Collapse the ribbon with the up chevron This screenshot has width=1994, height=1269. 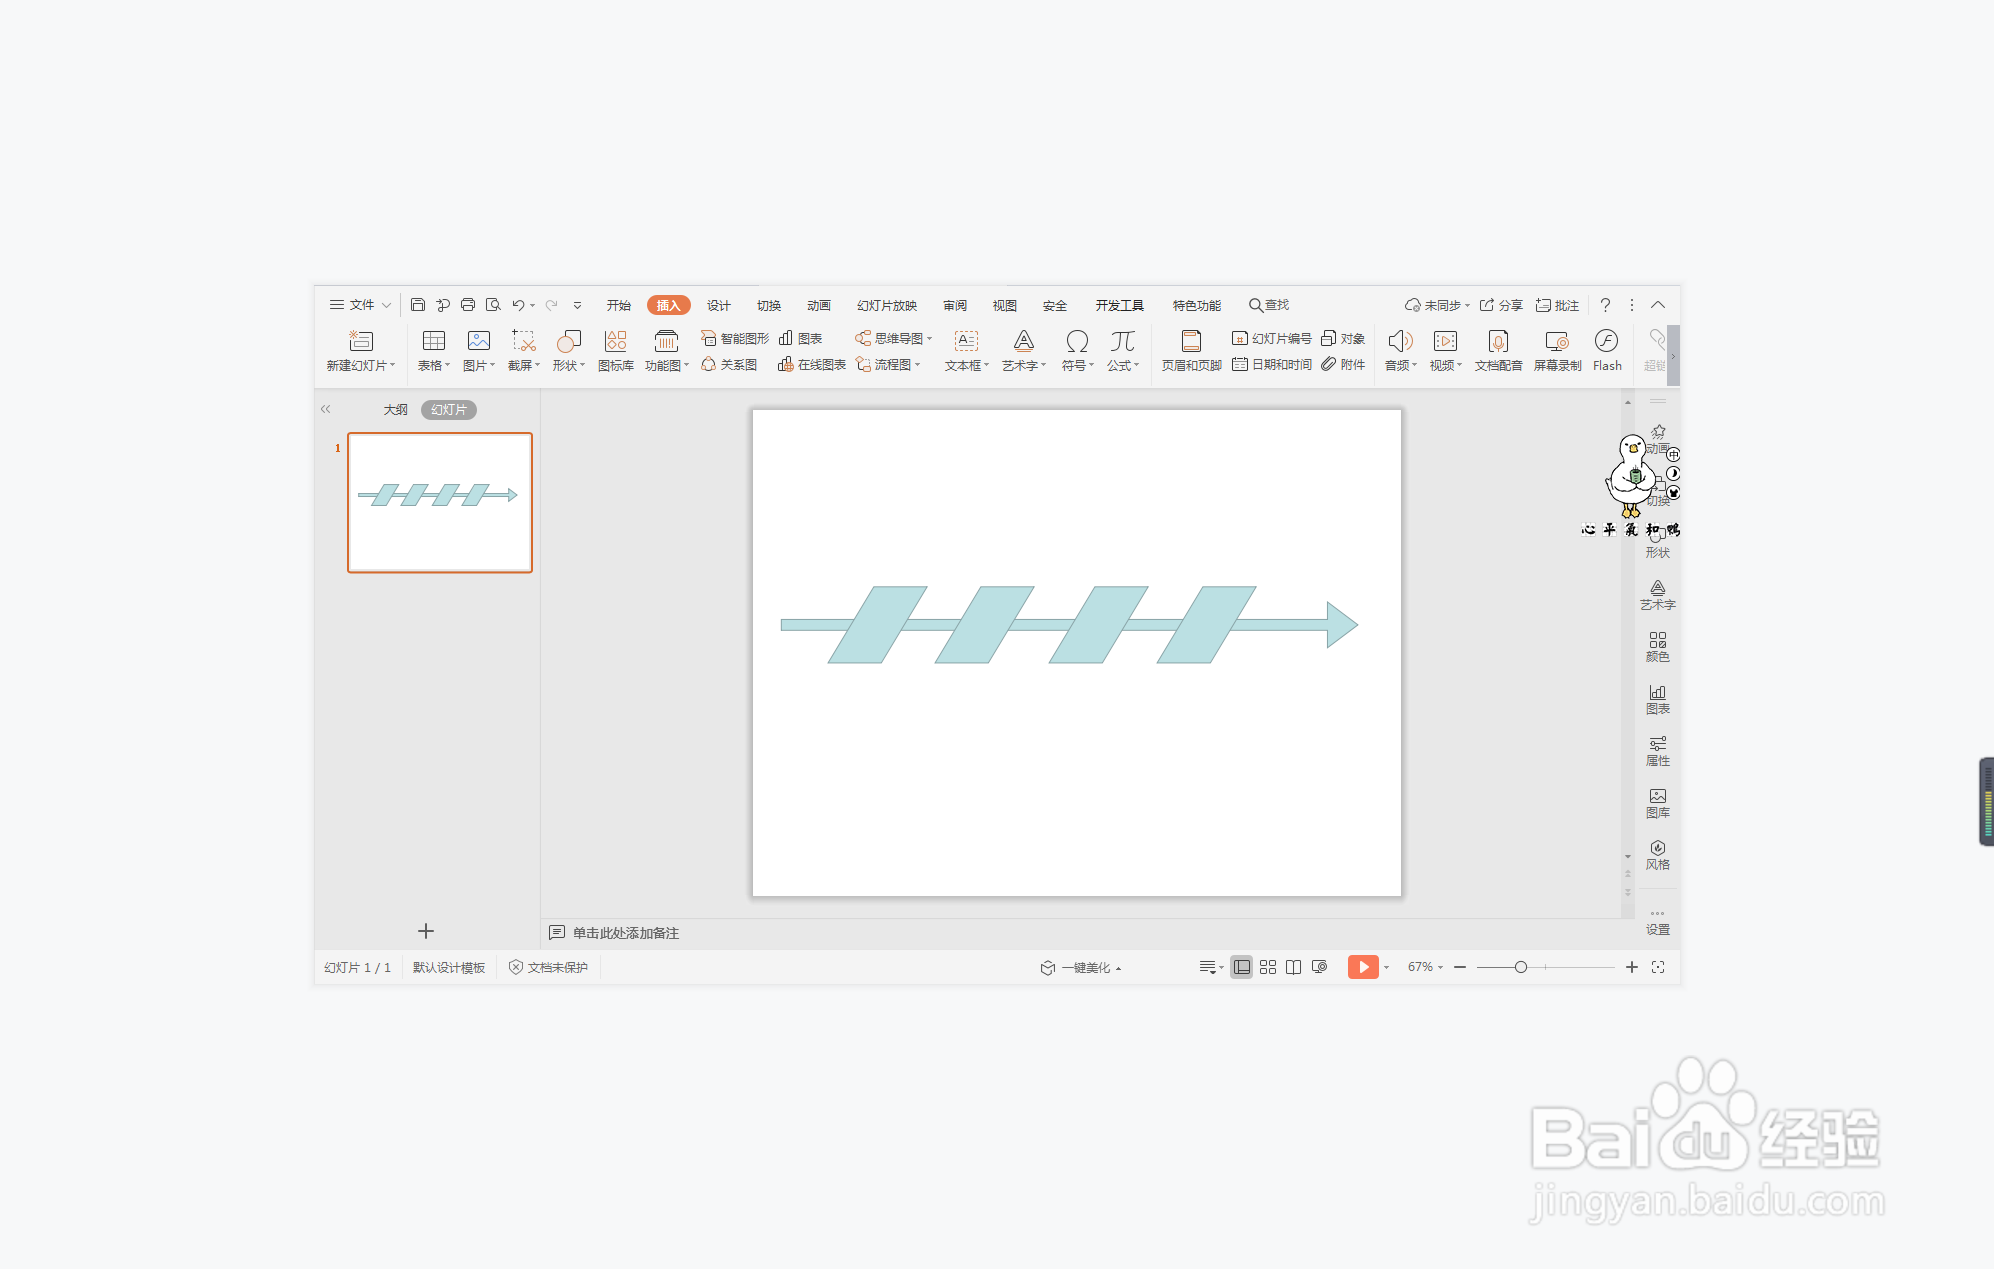click(1658, 305)
